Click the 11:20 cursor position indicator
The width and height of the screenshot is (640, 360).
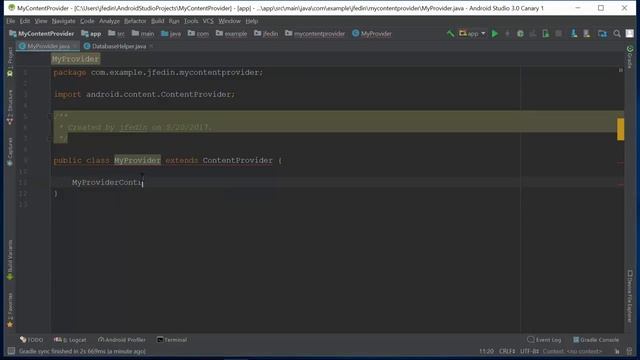(486, 351)
